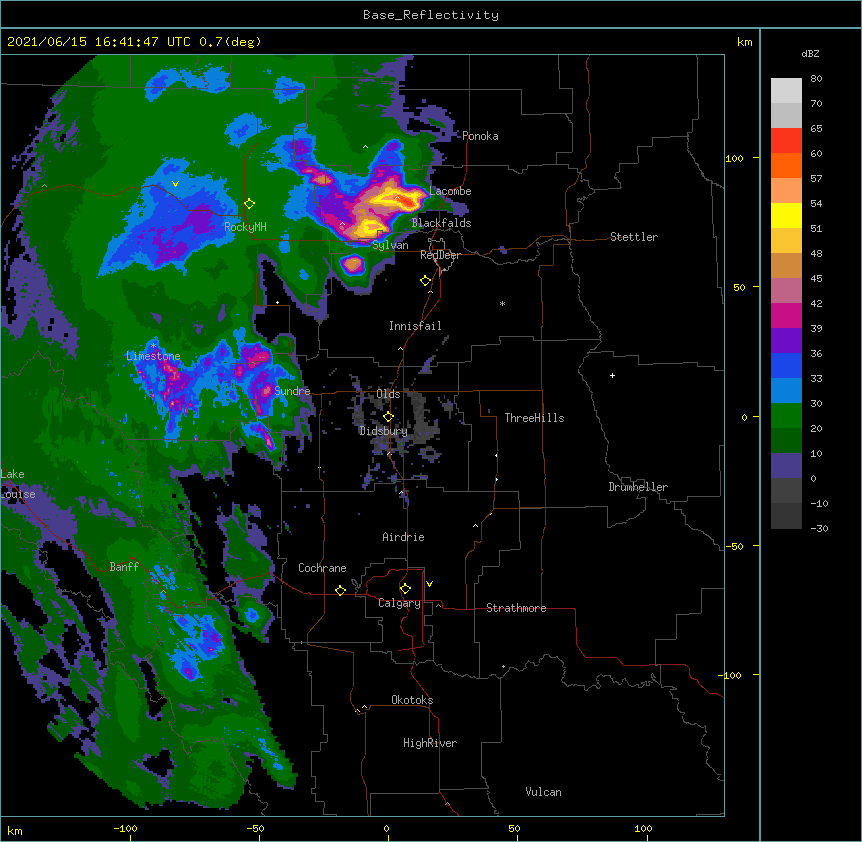Pick the slate purple 0–10 dBZ legend band
862x842 pixels.
pyautogui.click(x=786, y=466)
